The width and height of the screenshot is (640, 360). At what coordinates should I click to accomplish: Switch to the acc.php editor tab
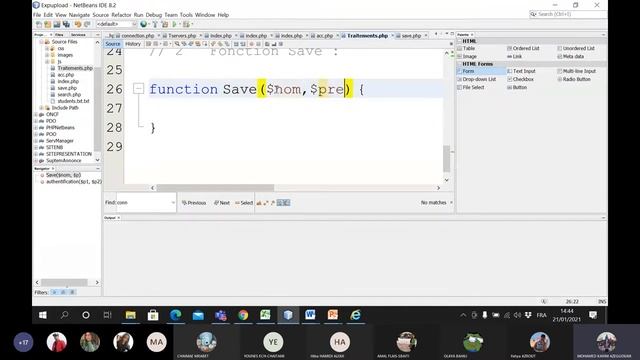click(325, 36)
